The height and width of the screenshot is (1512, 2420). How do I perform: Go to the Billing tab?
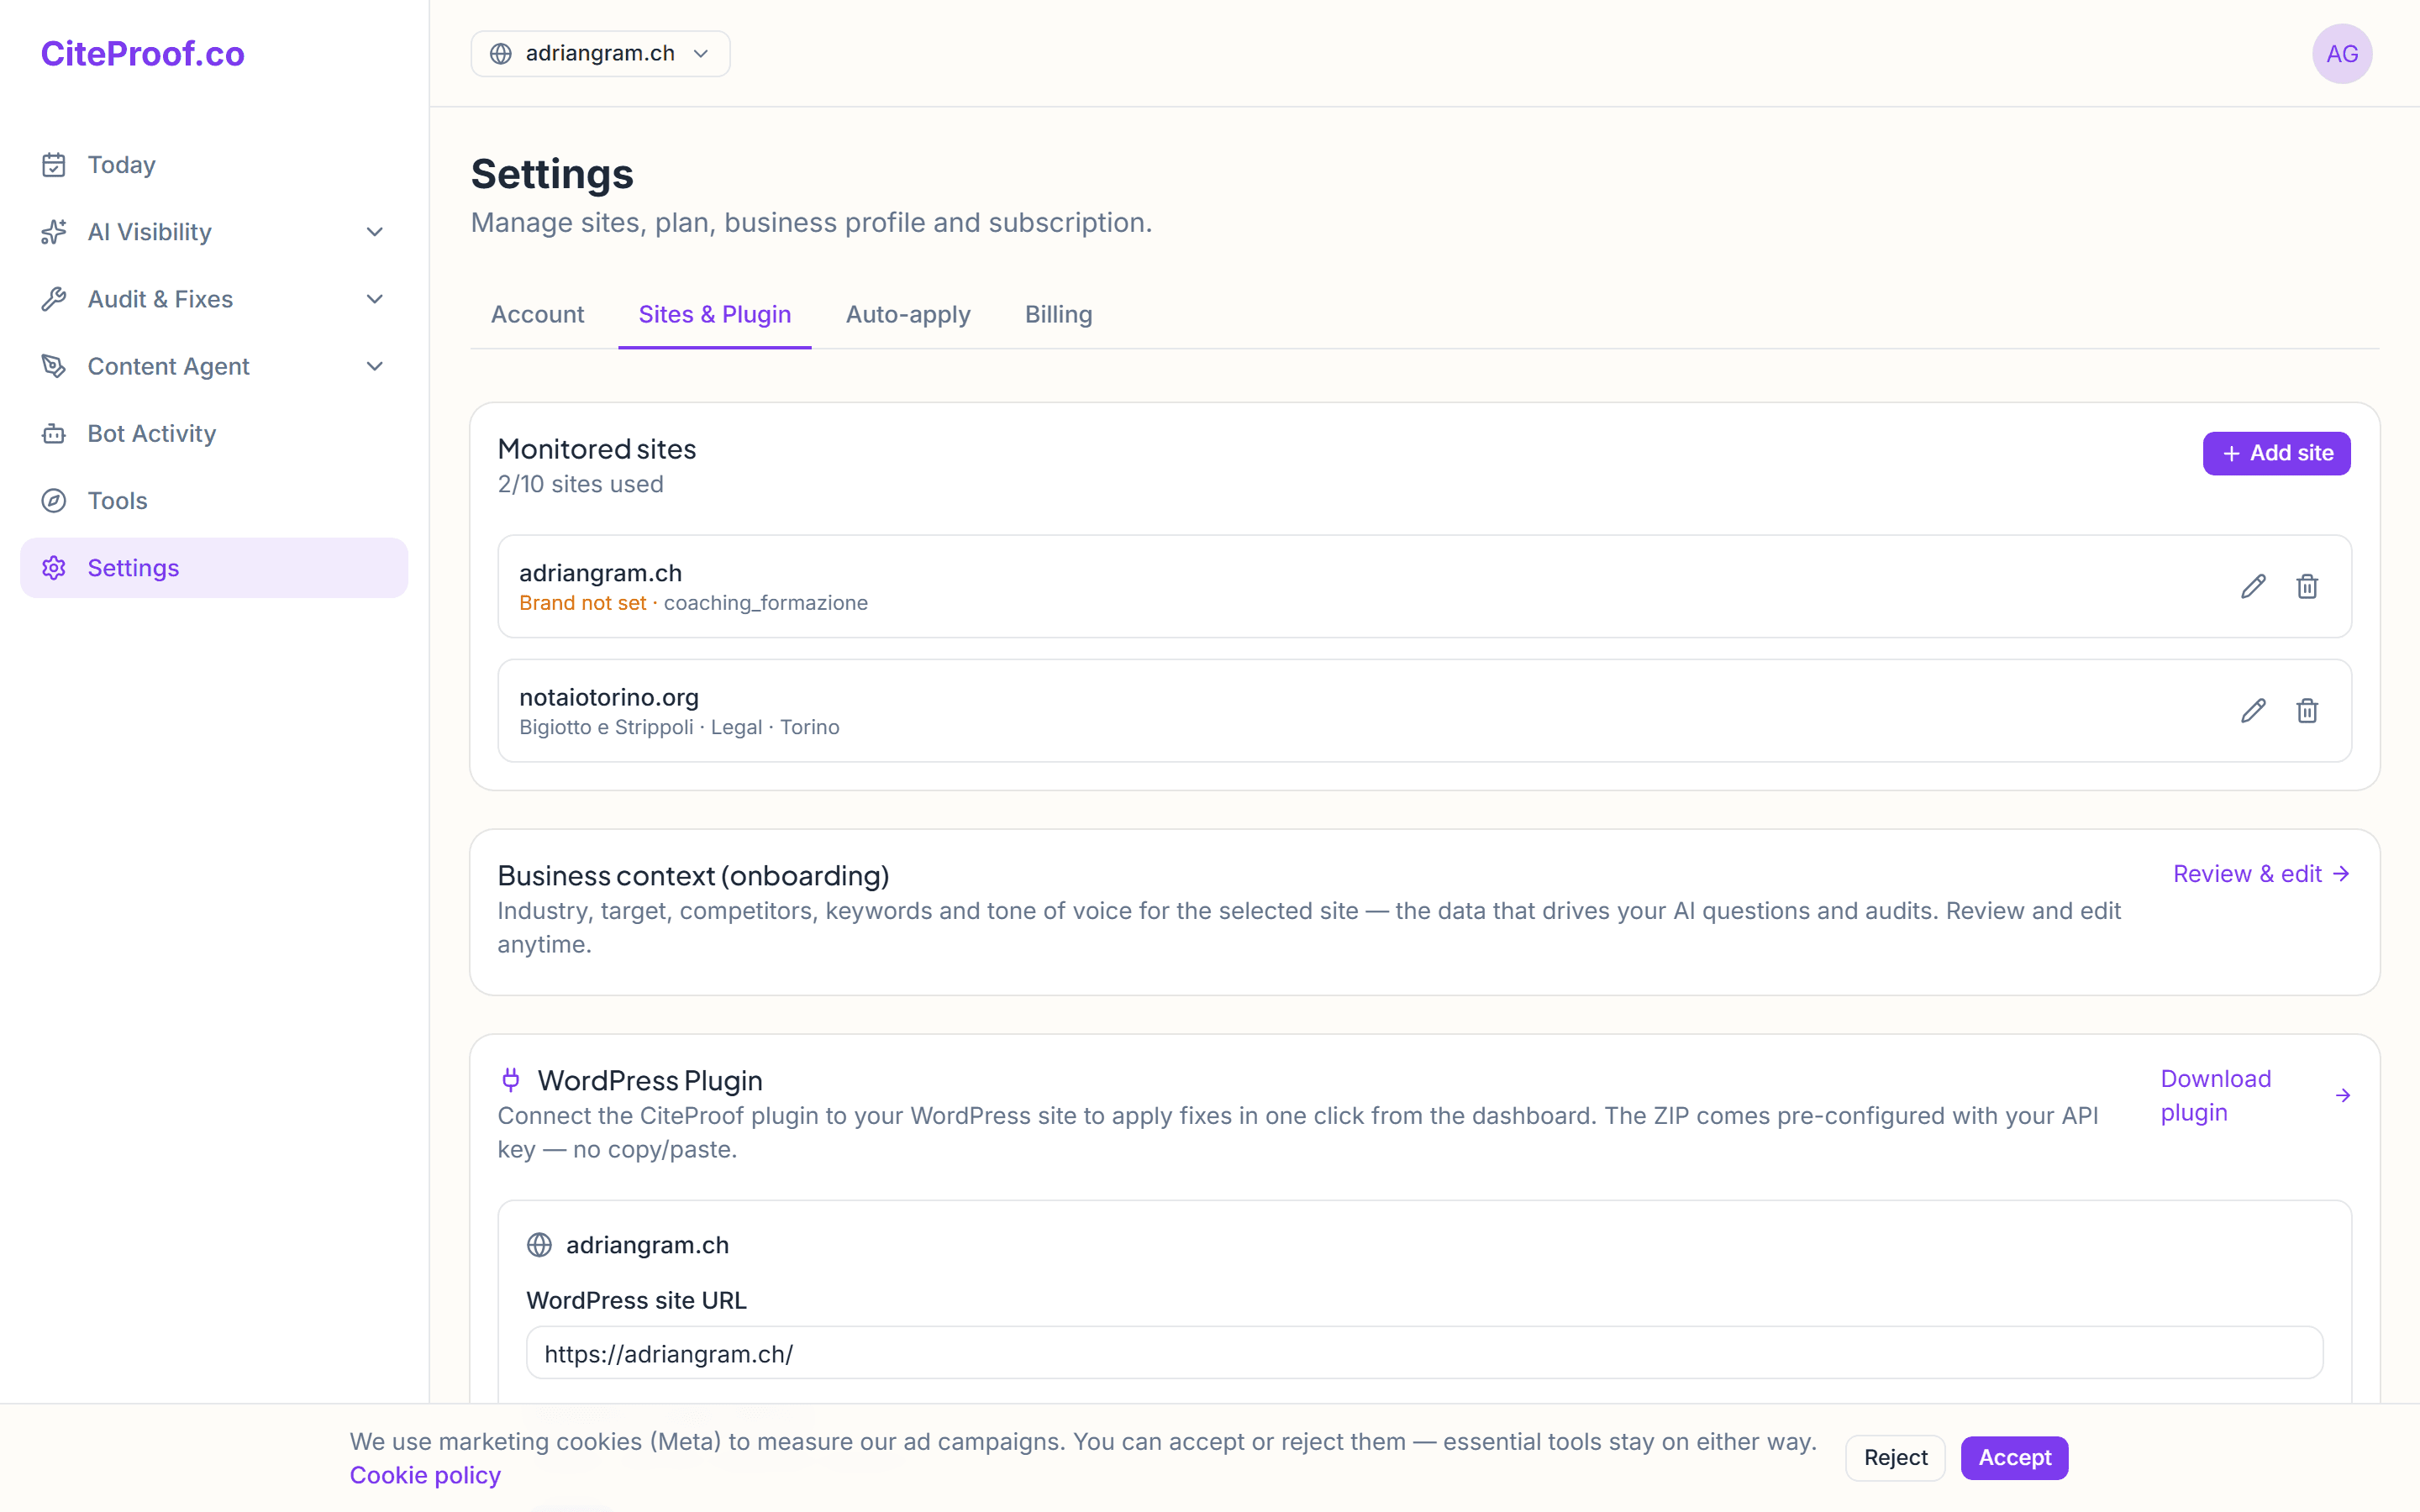1058,314
